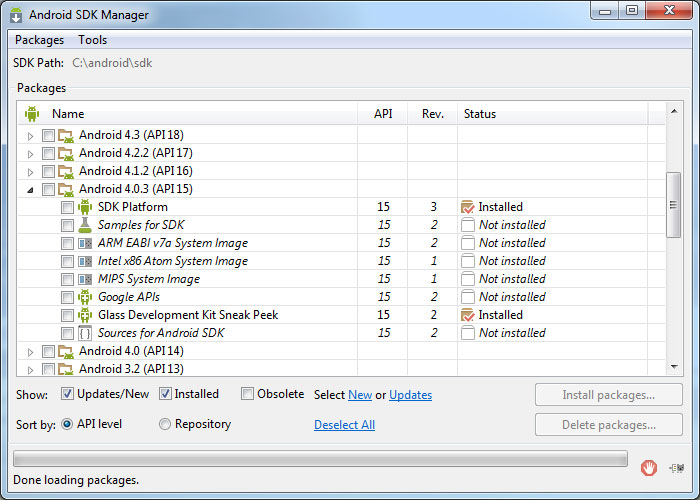
Task: Click the Glass Development Kit Sneak Peek icon
Action: 85,315
